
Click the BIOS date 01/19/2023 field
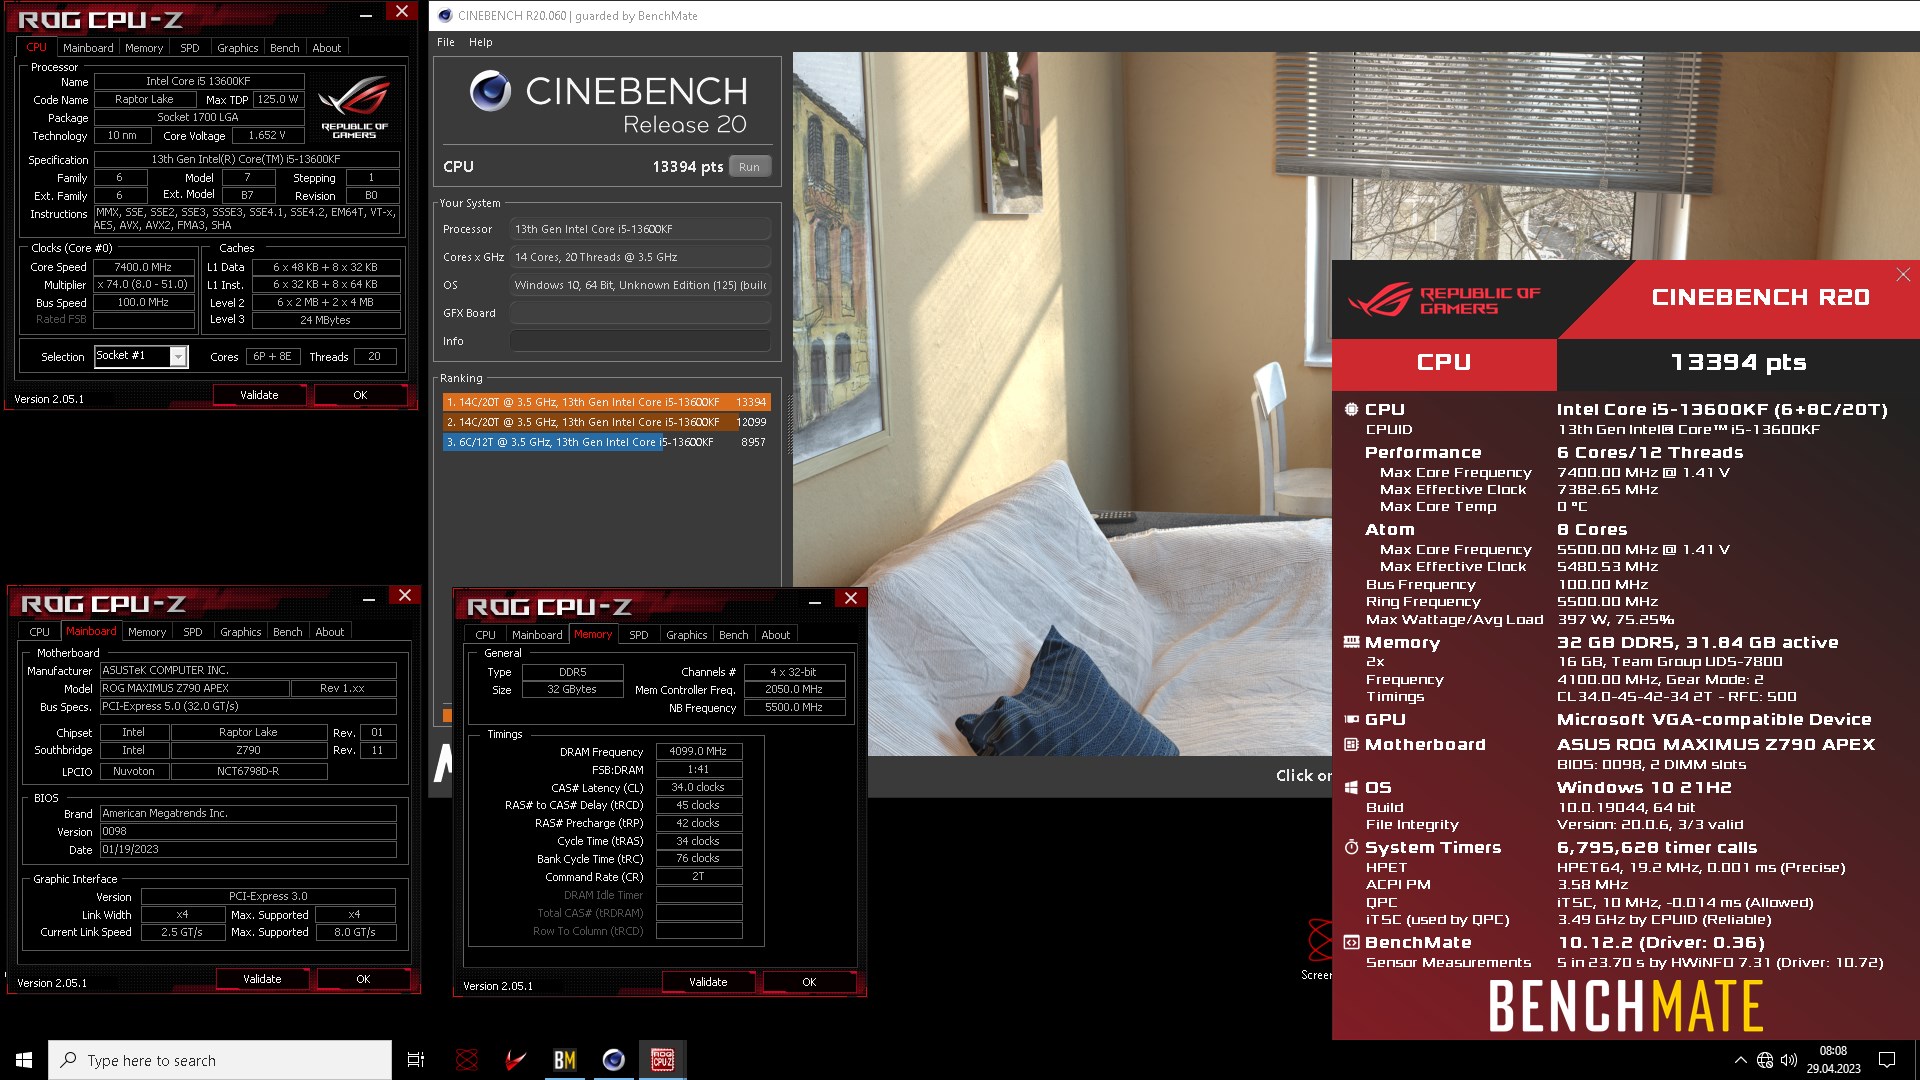click(x=248, y=849)
